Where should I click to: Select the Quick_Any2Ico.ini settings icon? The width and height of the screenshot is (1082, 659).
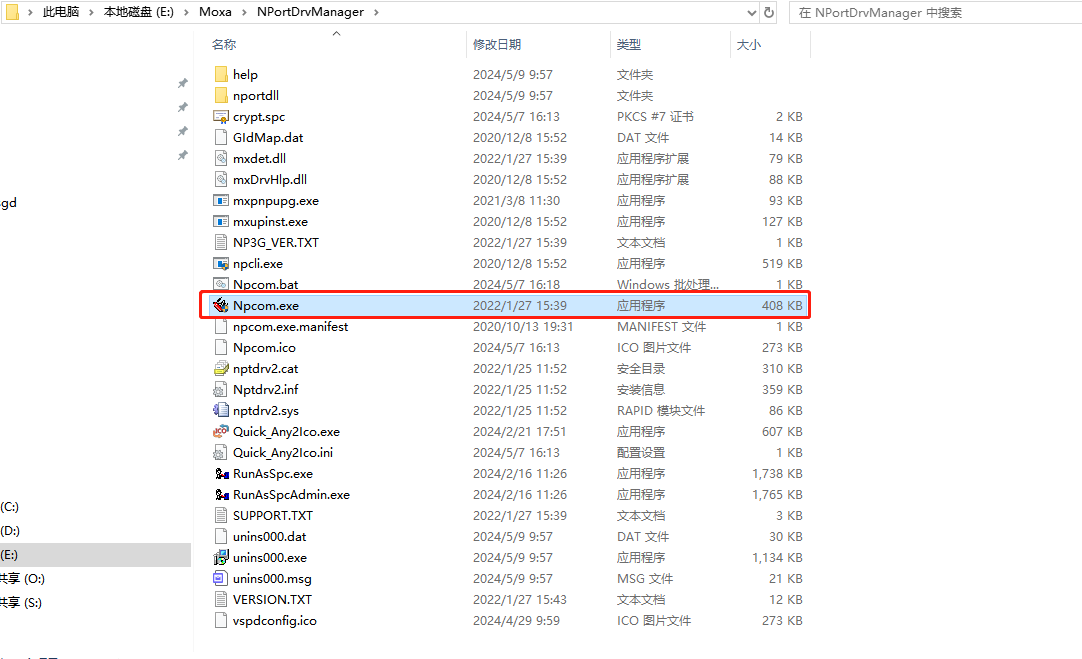221,453
